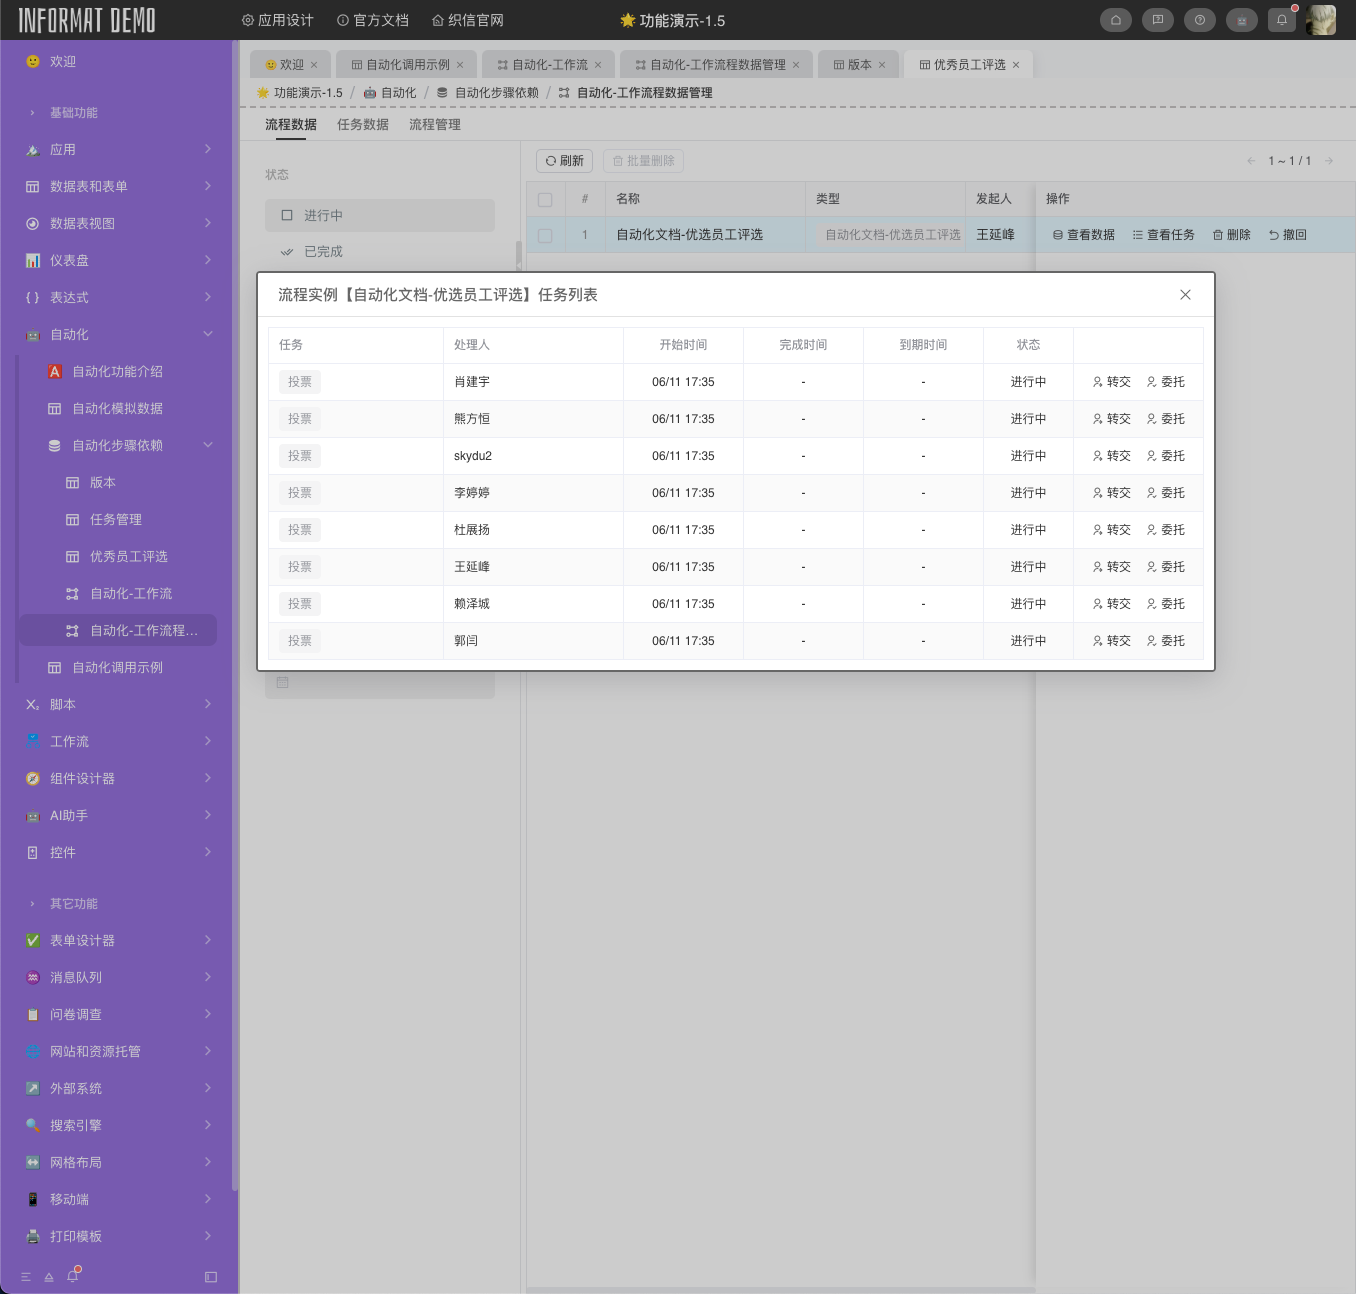Viewport: 1356px width, 1294px height.
Task: Click the sidebar layout icon at bottom
Action: 211,1277
